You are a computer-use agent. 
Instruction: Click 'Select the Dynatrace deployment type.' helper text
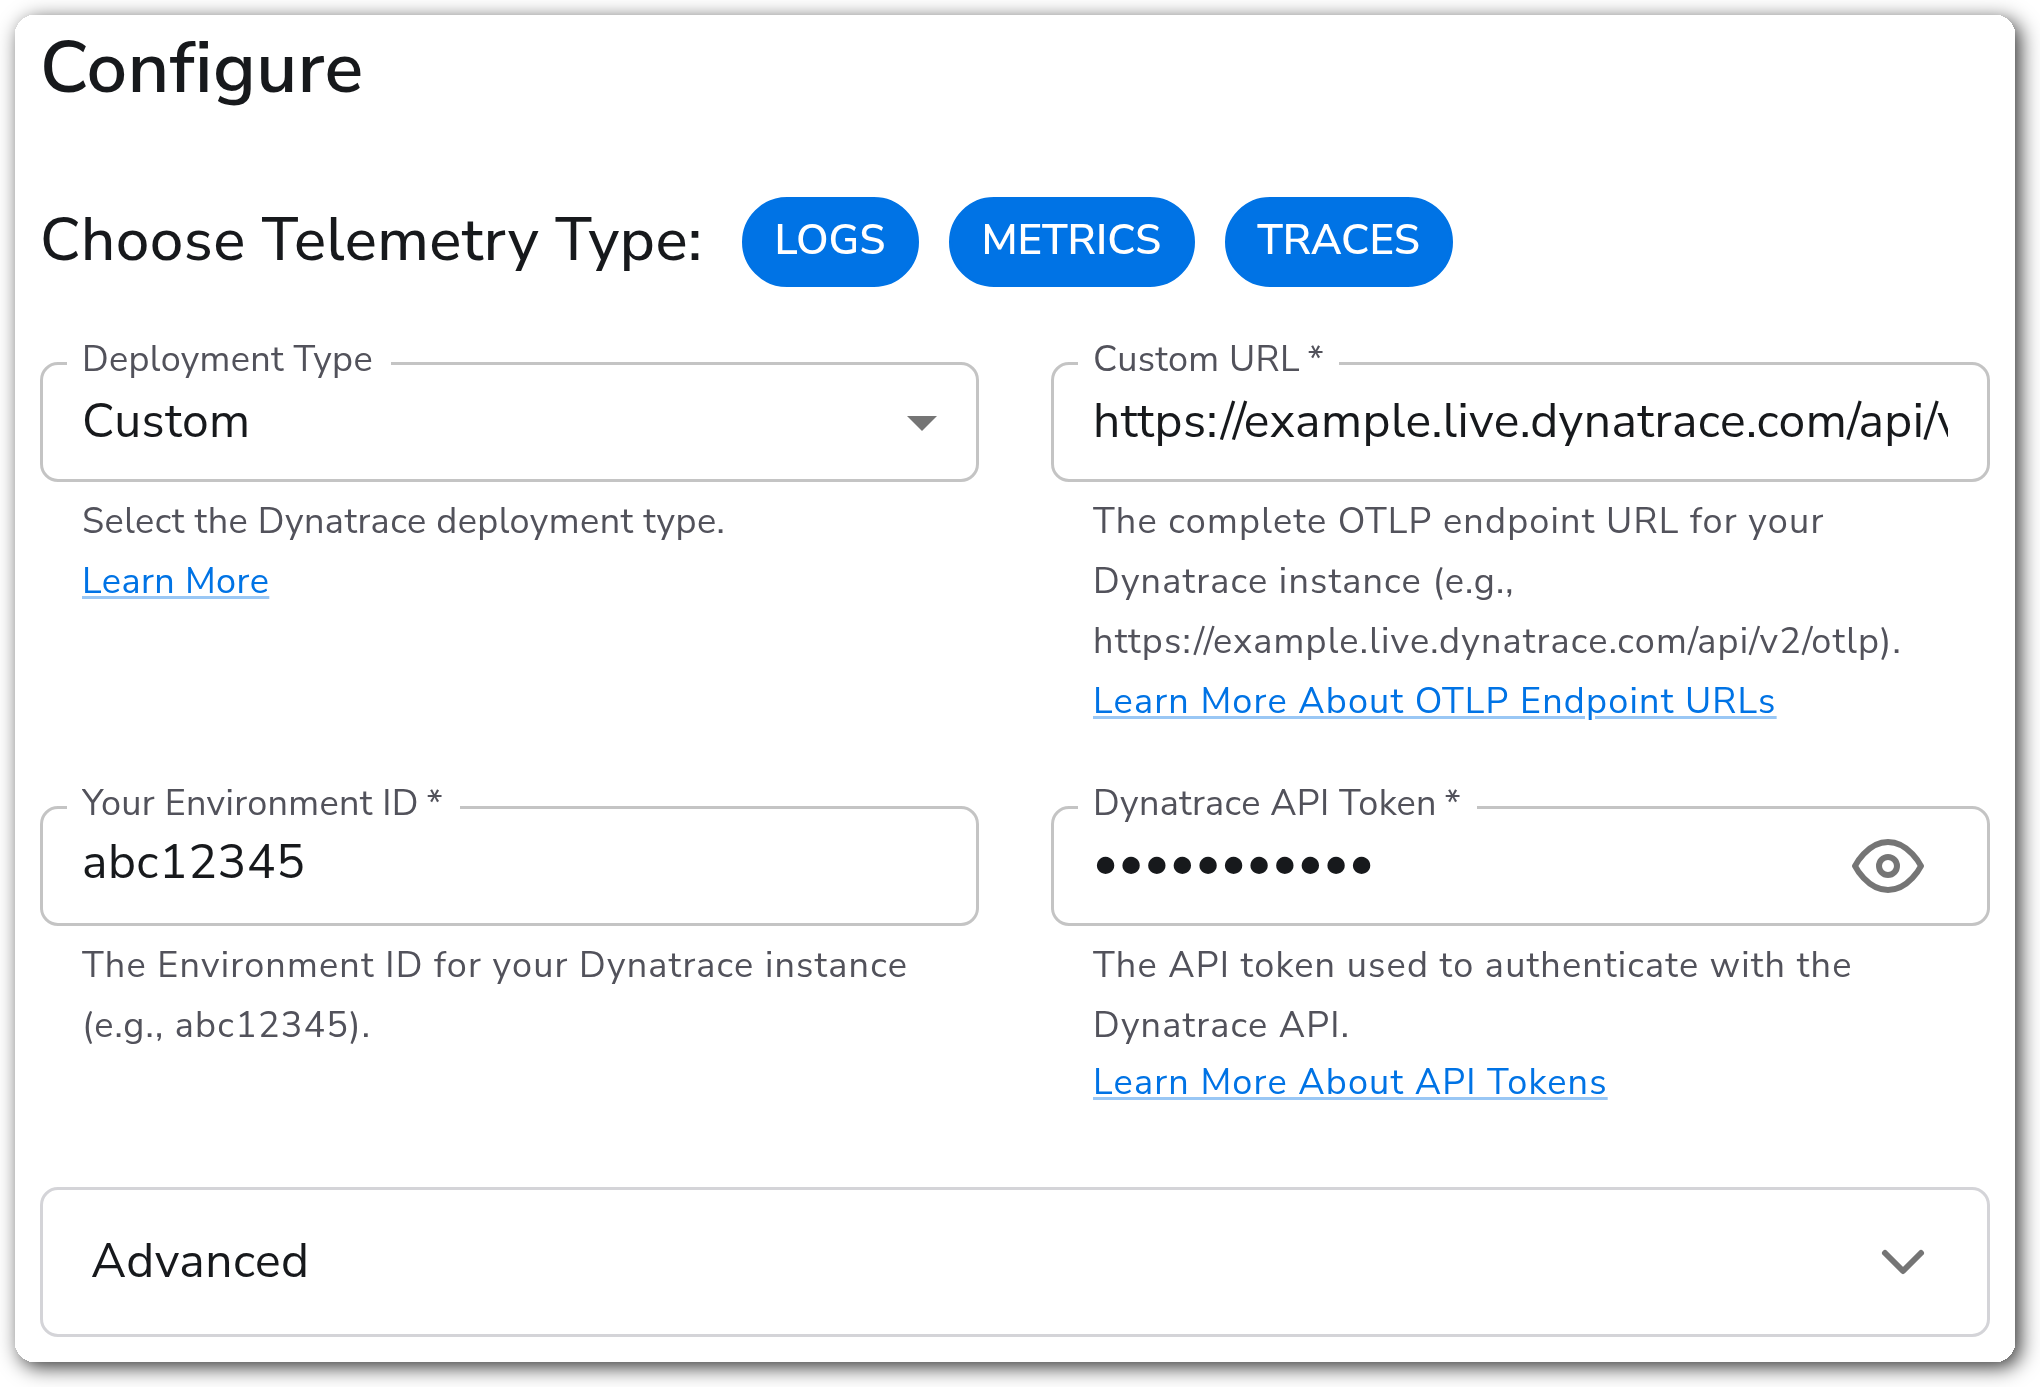tap(404, 521)
